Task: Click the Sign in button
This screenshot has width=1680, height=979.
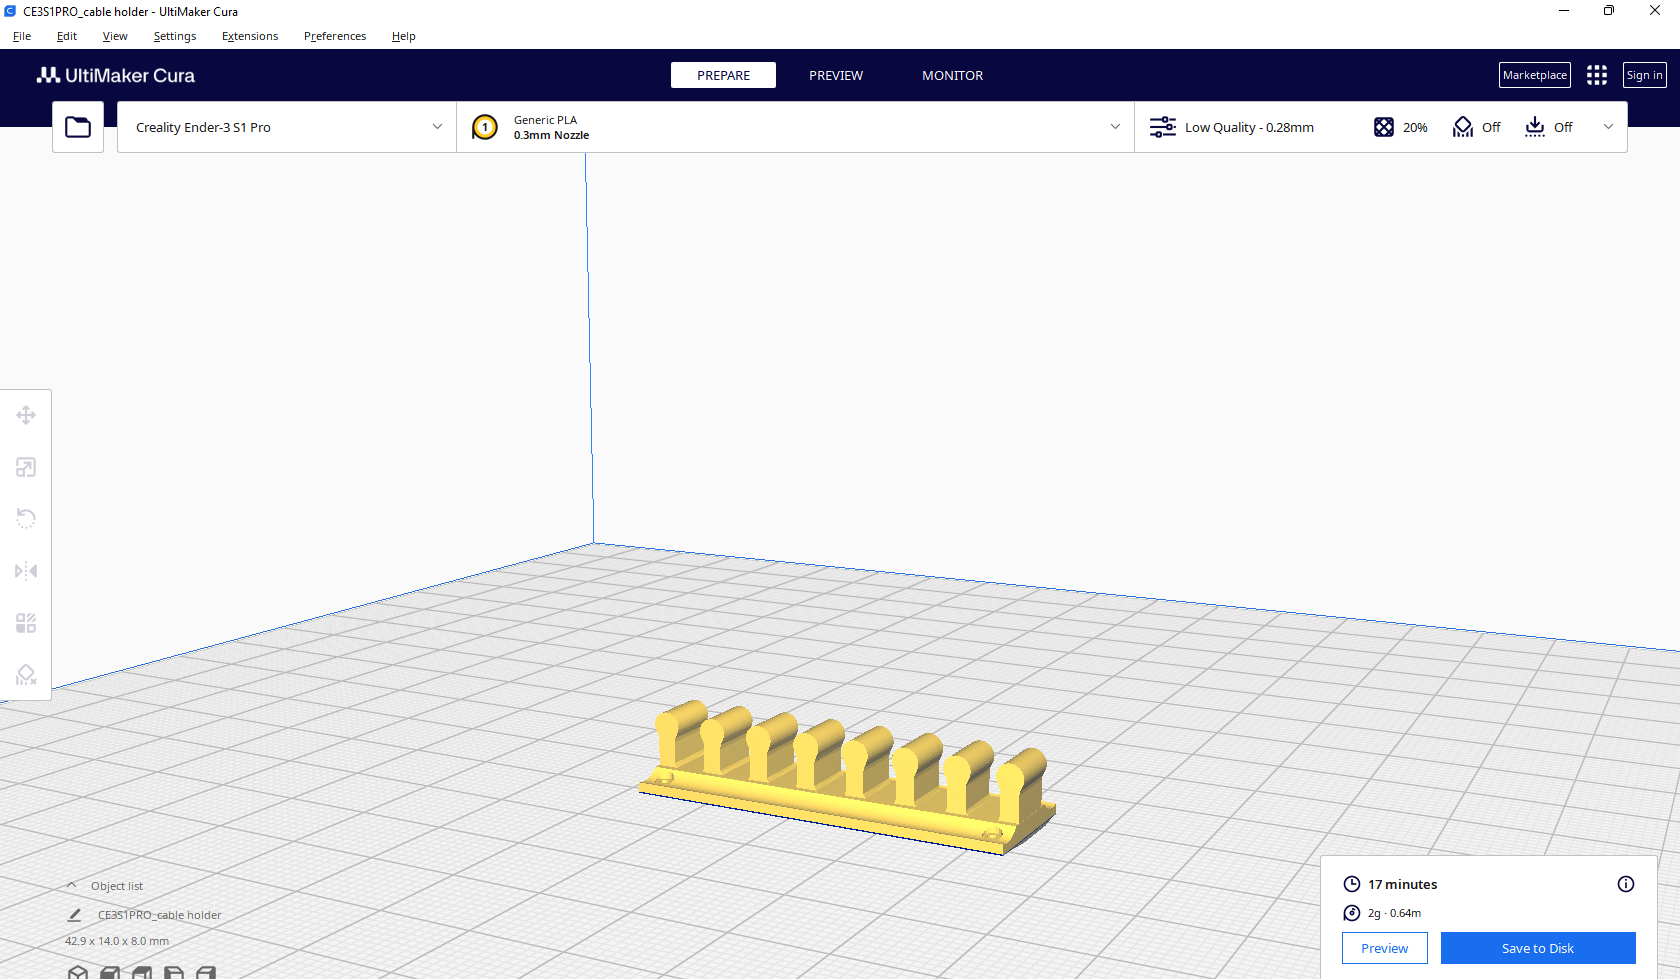Action: tap(1645, 75)
